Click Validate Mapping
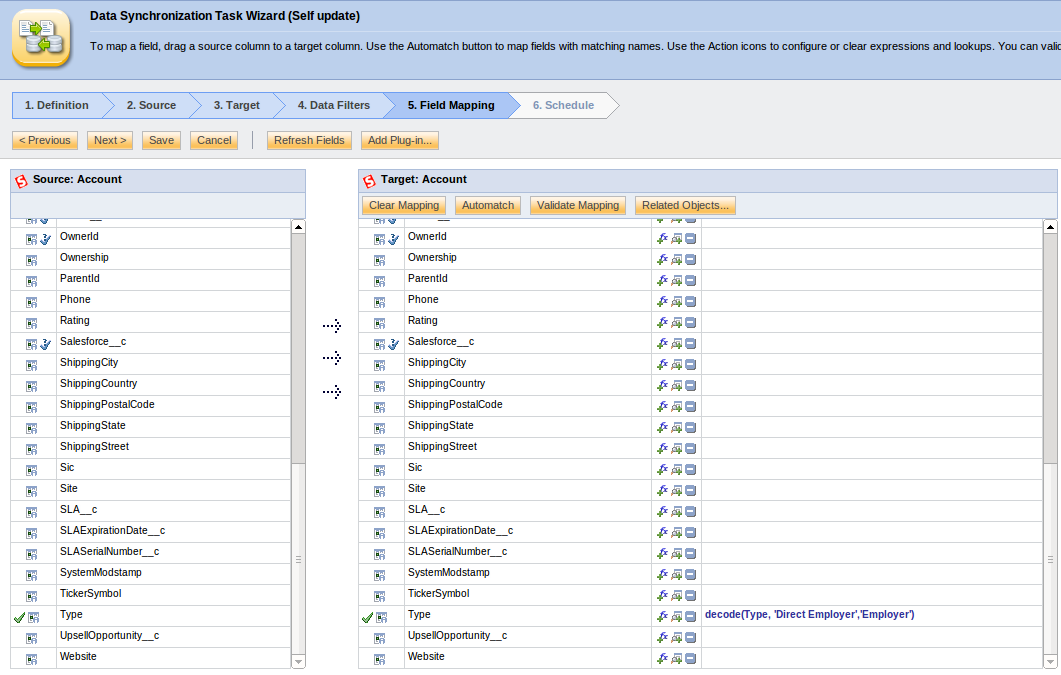This screenshot has width=1061, height=675. click(x=577, y=205)
